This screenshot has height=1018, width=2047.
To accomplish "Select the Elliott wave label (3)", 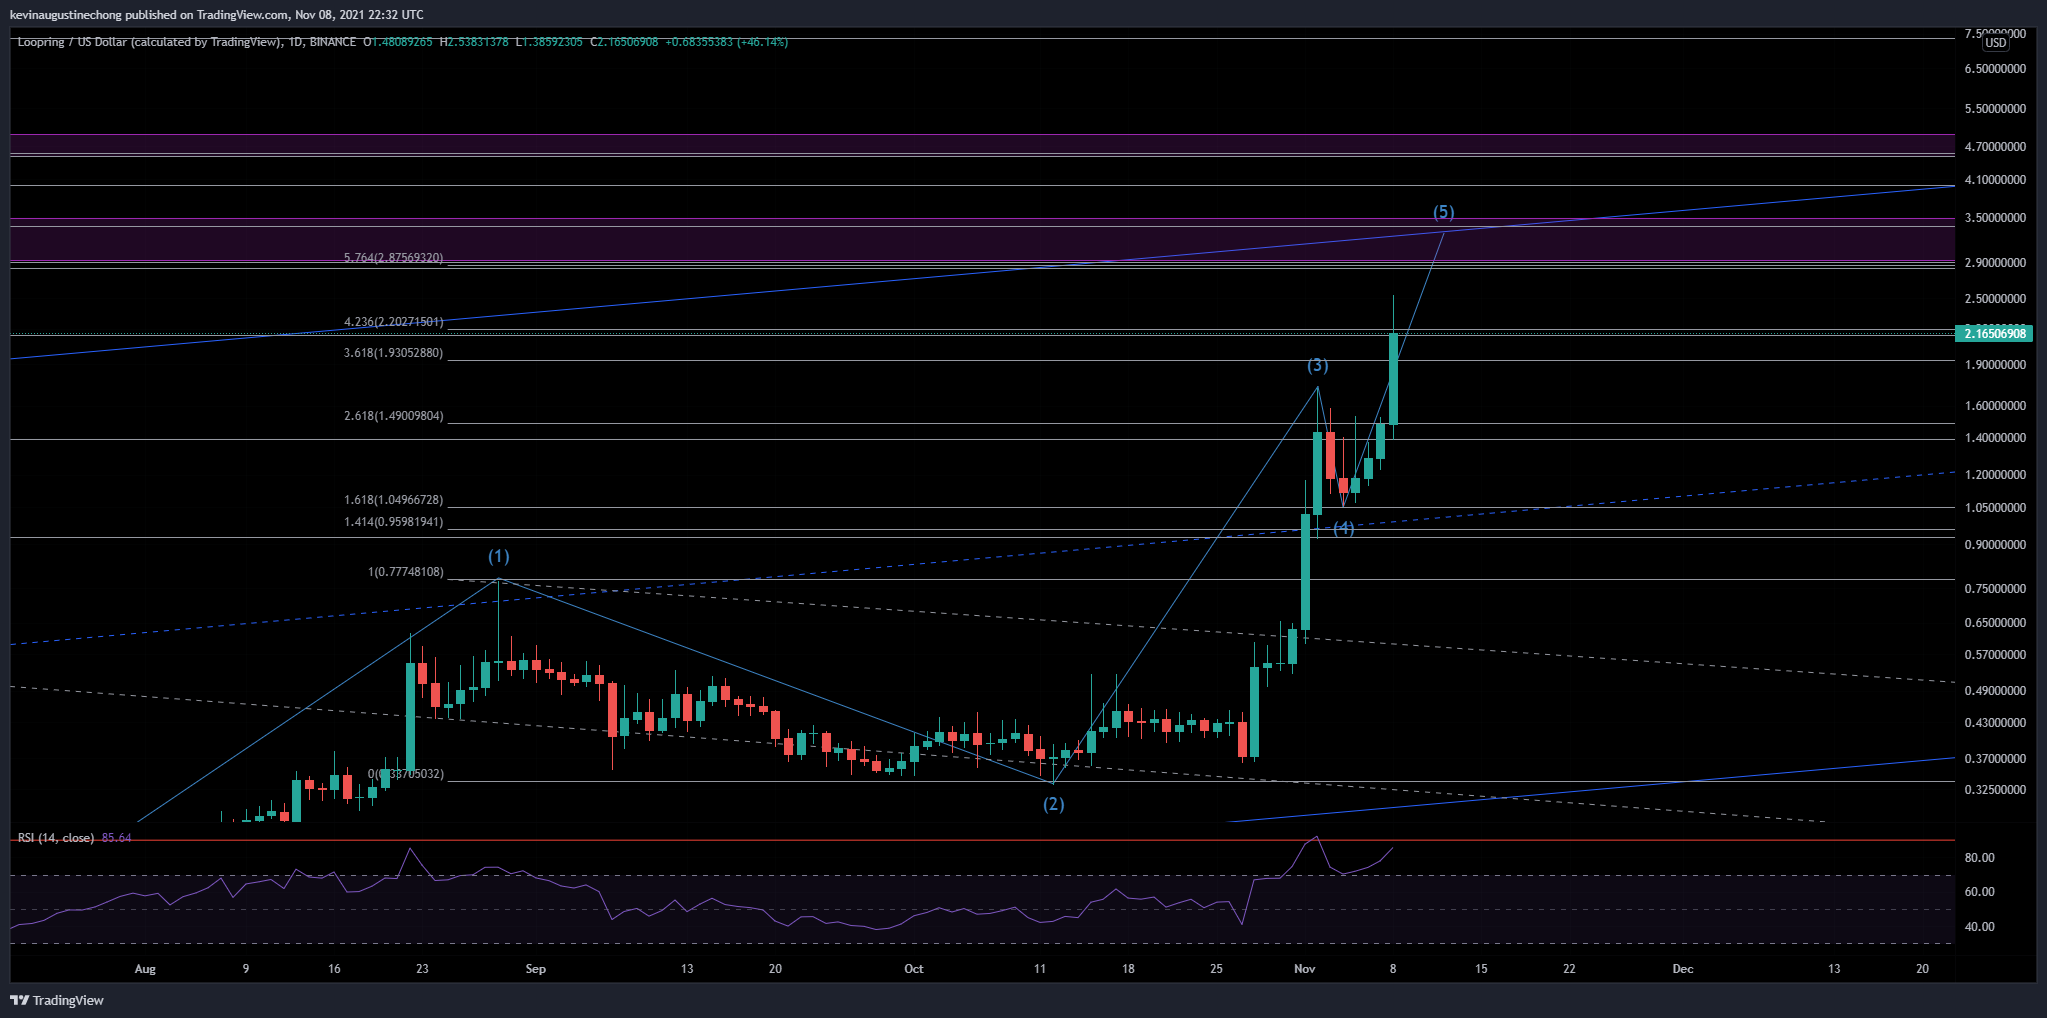I will 1318,366.
